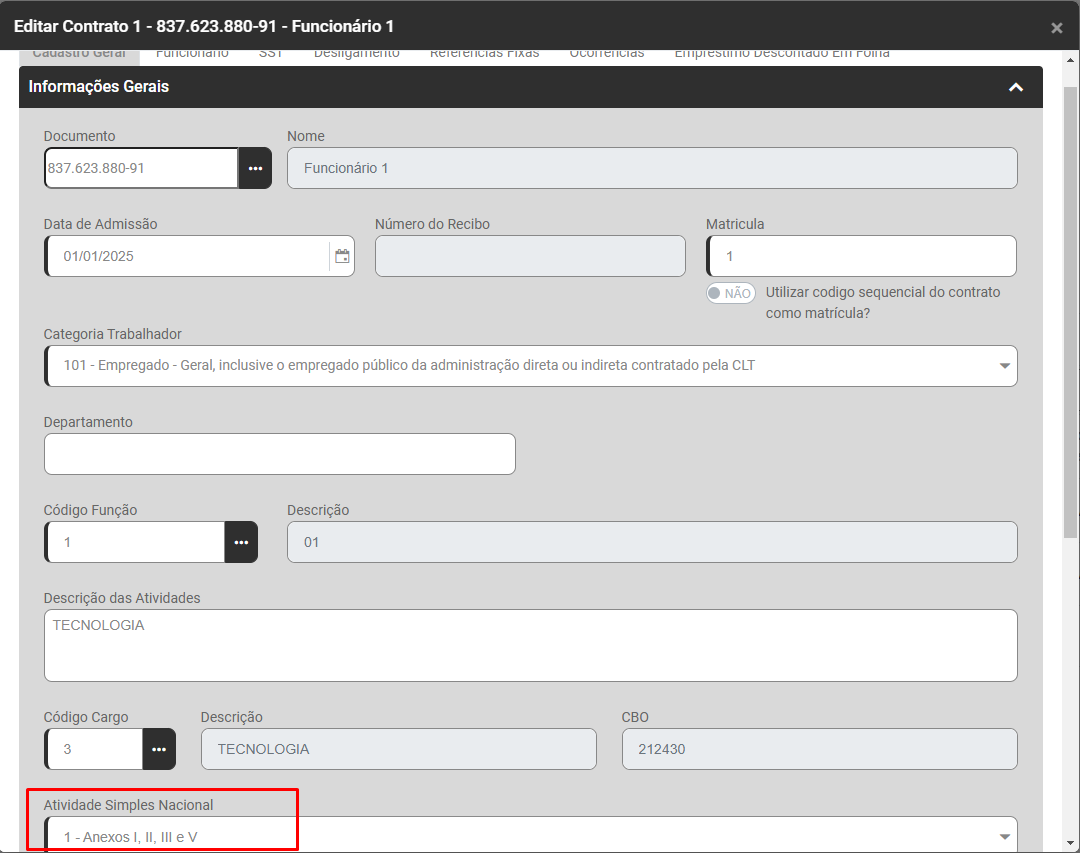
Task: Click the Código Função ellipsis search button
Action: 241,542
